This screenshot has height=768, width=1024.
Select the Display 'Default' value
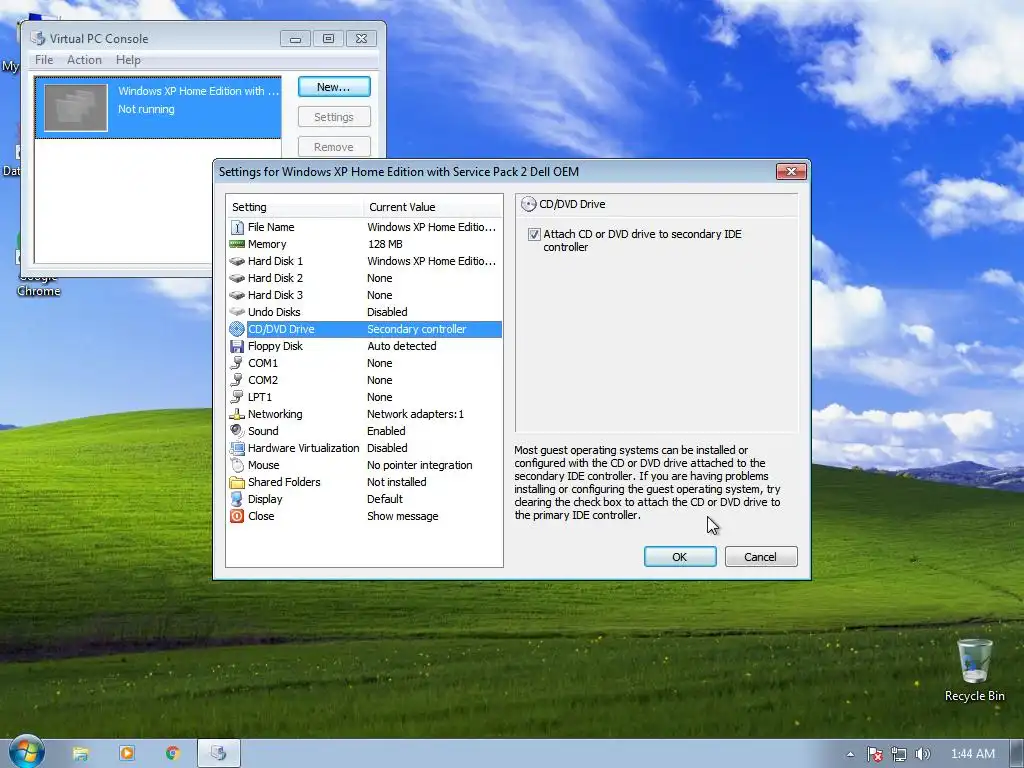385,499
